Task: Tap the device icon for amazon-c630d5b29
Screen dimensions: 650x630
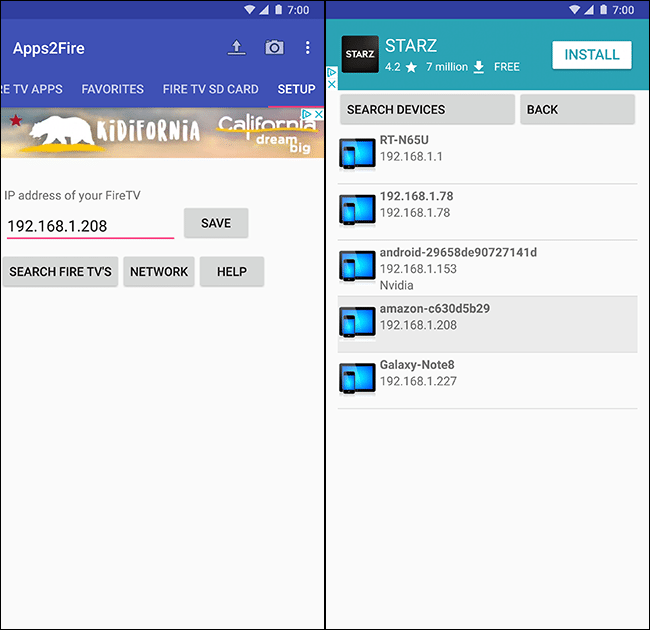Action: pyautogui.click(x=357, y=322)
